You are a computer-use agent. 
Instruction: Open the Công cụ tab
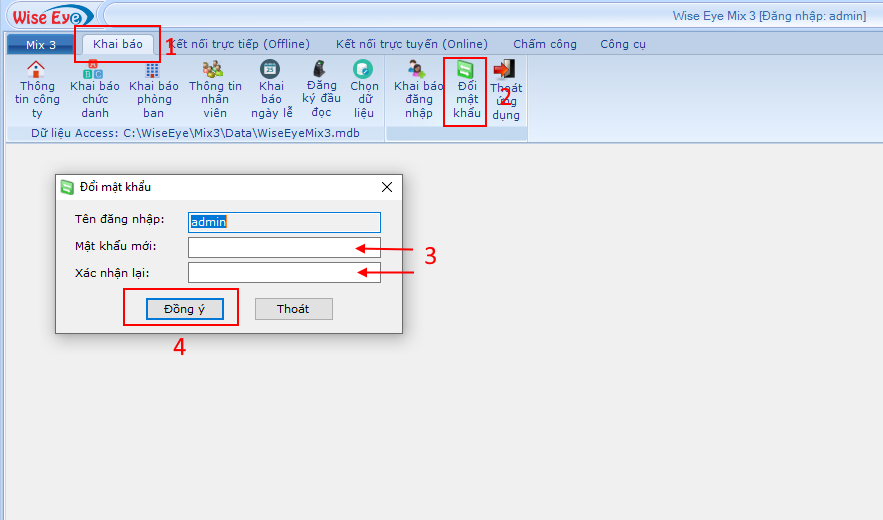pyautogui.click(x=623, y=44)
